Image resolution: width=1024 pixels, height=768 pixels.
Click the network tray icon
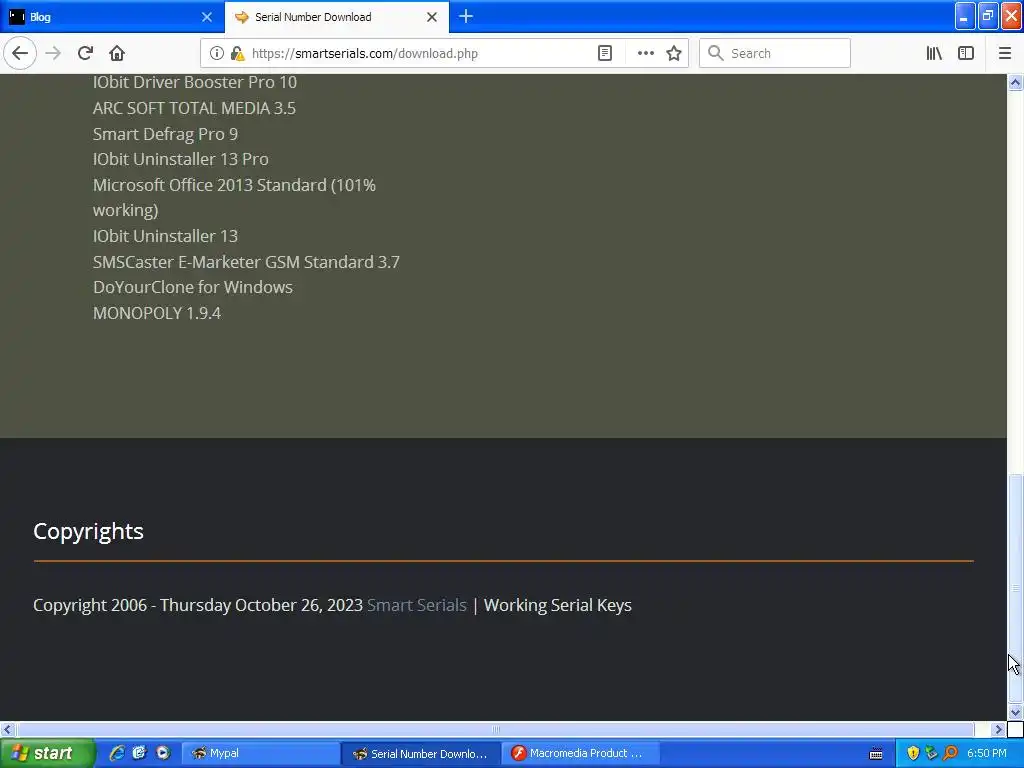(932, 753)
